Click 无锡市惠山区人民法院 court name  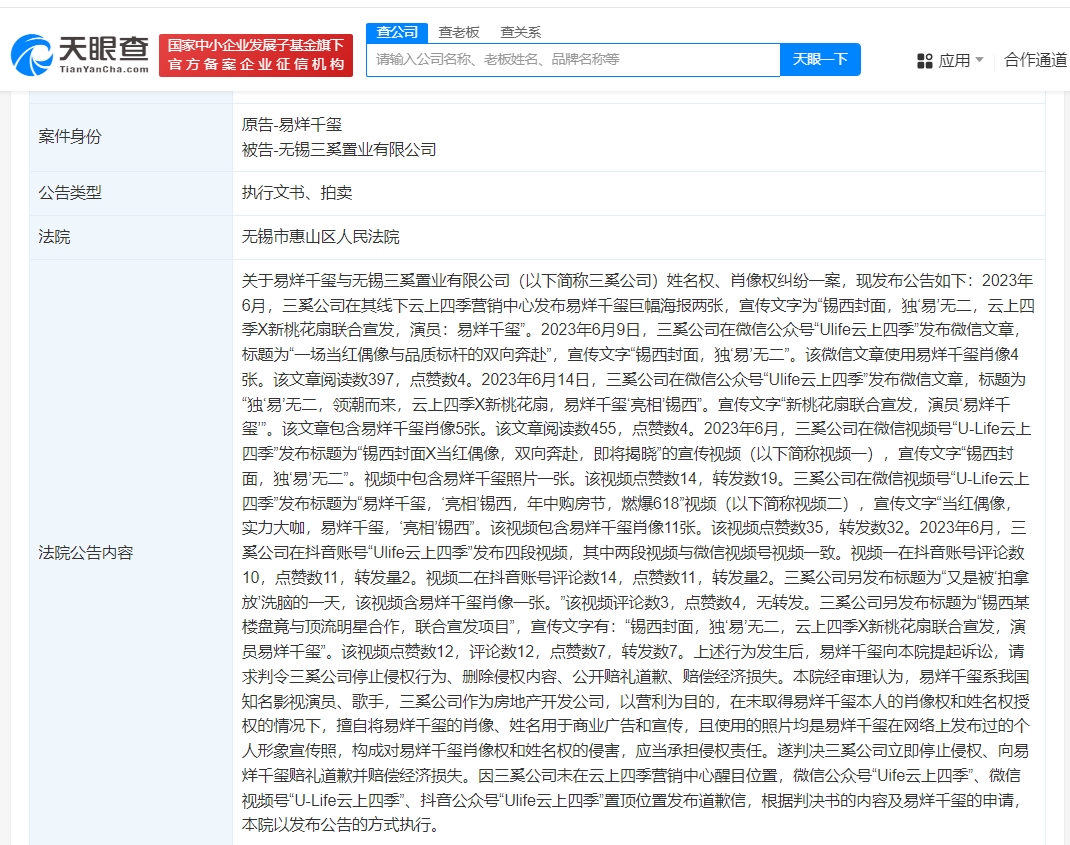click(321, 237)
